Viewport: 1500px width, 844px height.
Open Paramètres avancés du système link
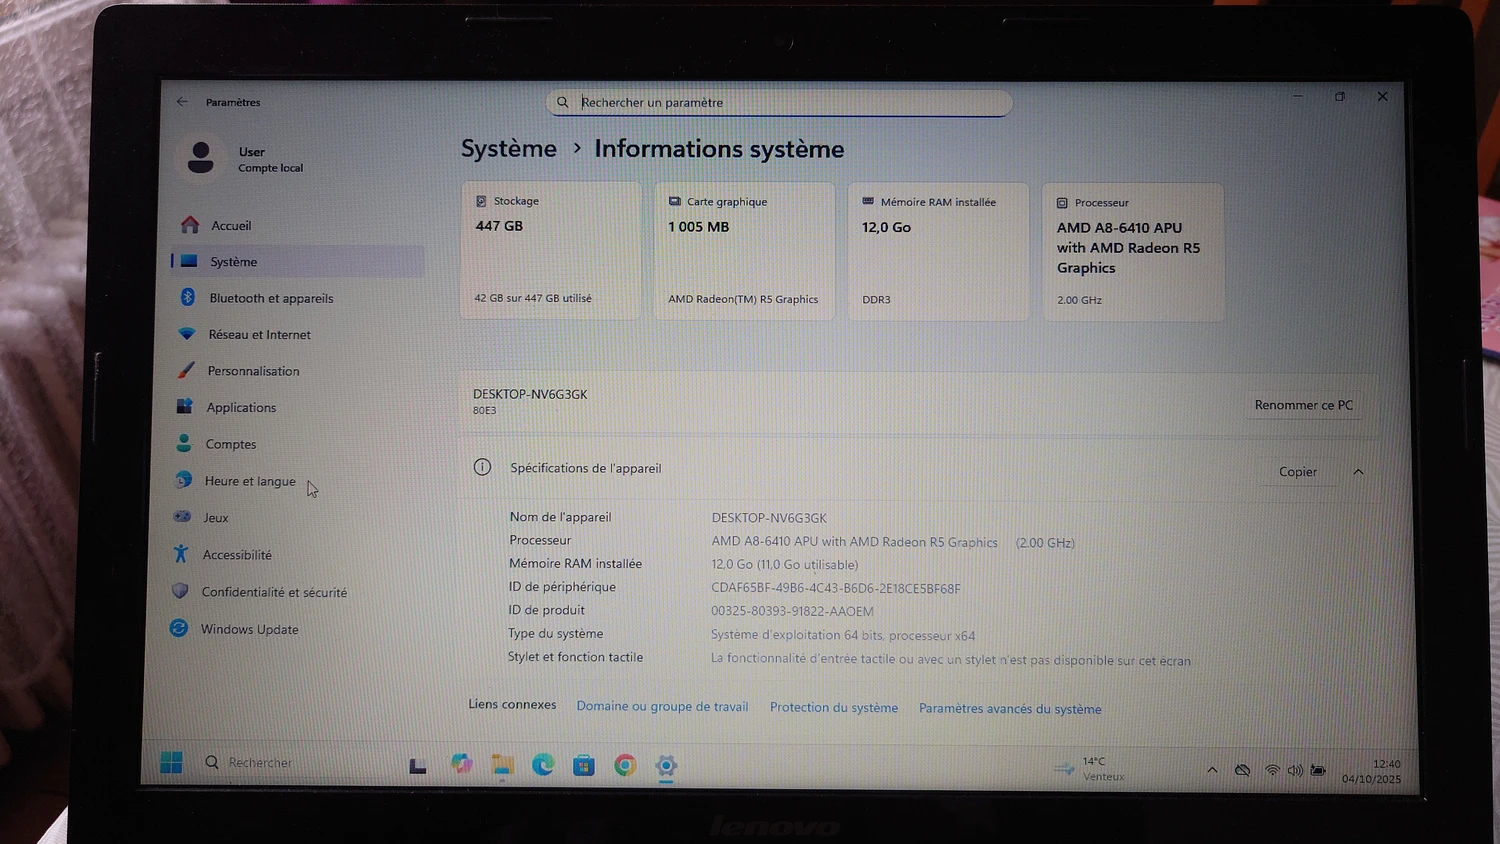pyautogui.click(x=1010, y=709)
